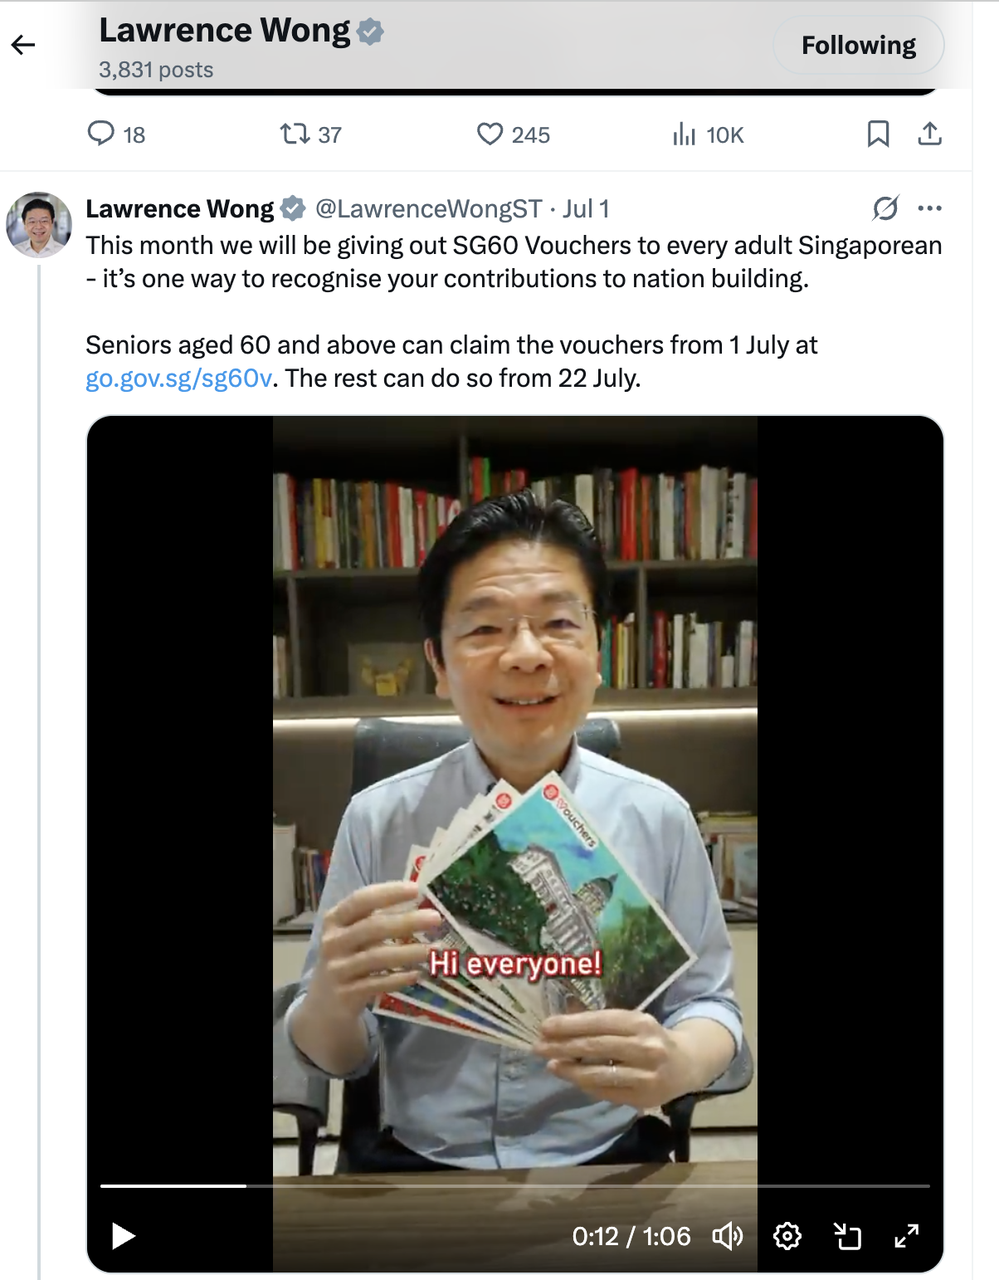
Task: Open replies via the comment icon
Action: [x=101, y=133]
